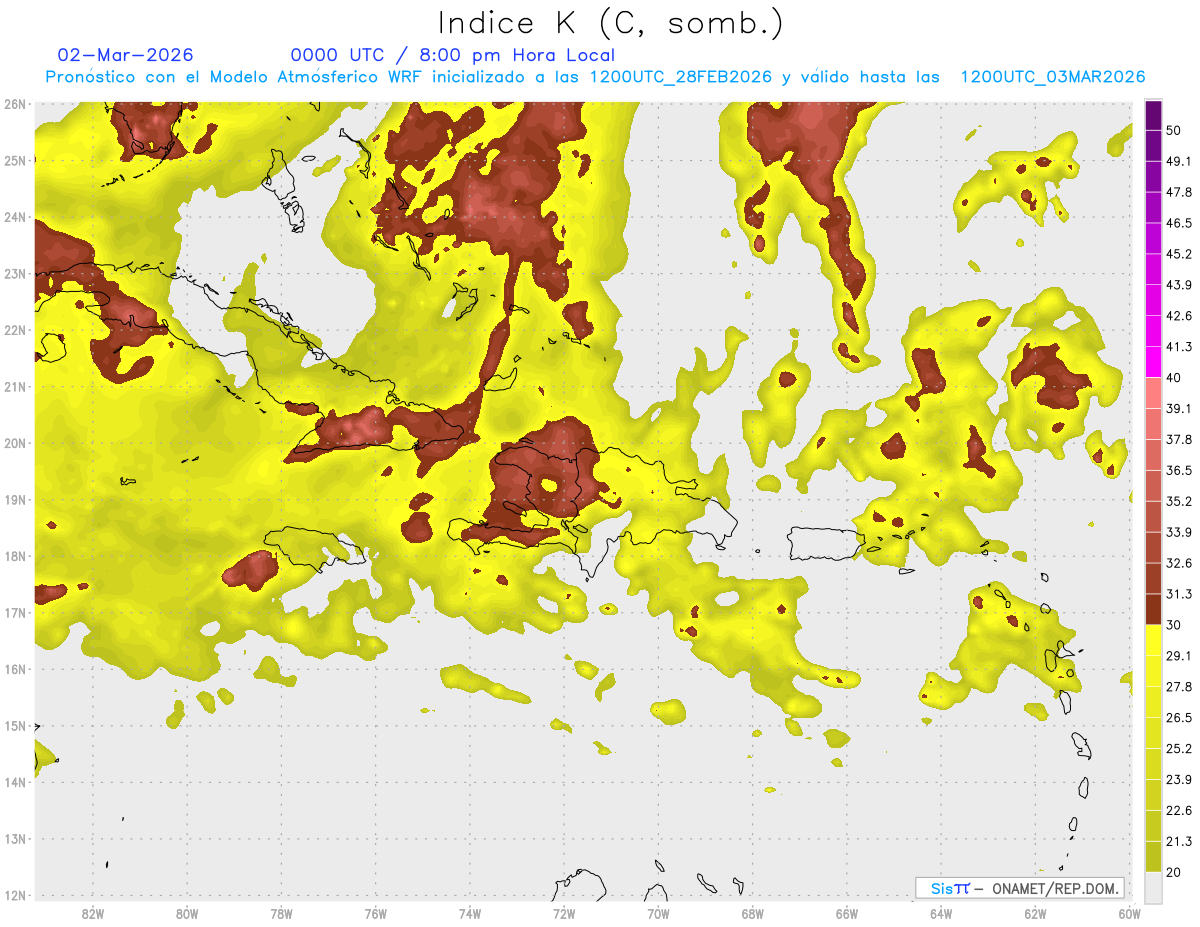Click the longitude label '66W'
The height and width of the screenshot is (927, 1200).
coord(847,914)
